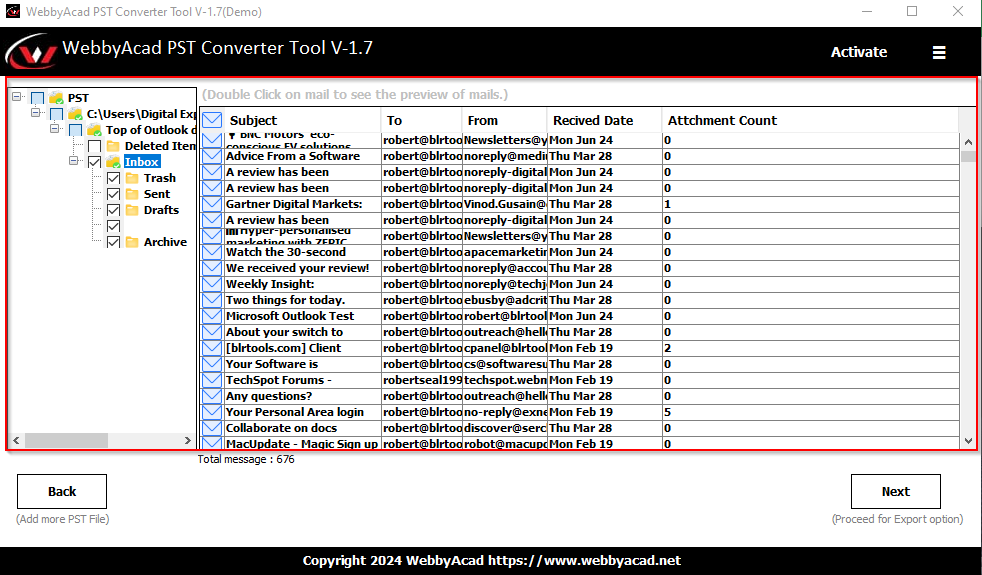Image resolution: width=982 pixels, height=575 pixels.
Task: Click the folder tree horizontal scrollbar thumb
Action: pyautogui.click(x=66, y=441)
